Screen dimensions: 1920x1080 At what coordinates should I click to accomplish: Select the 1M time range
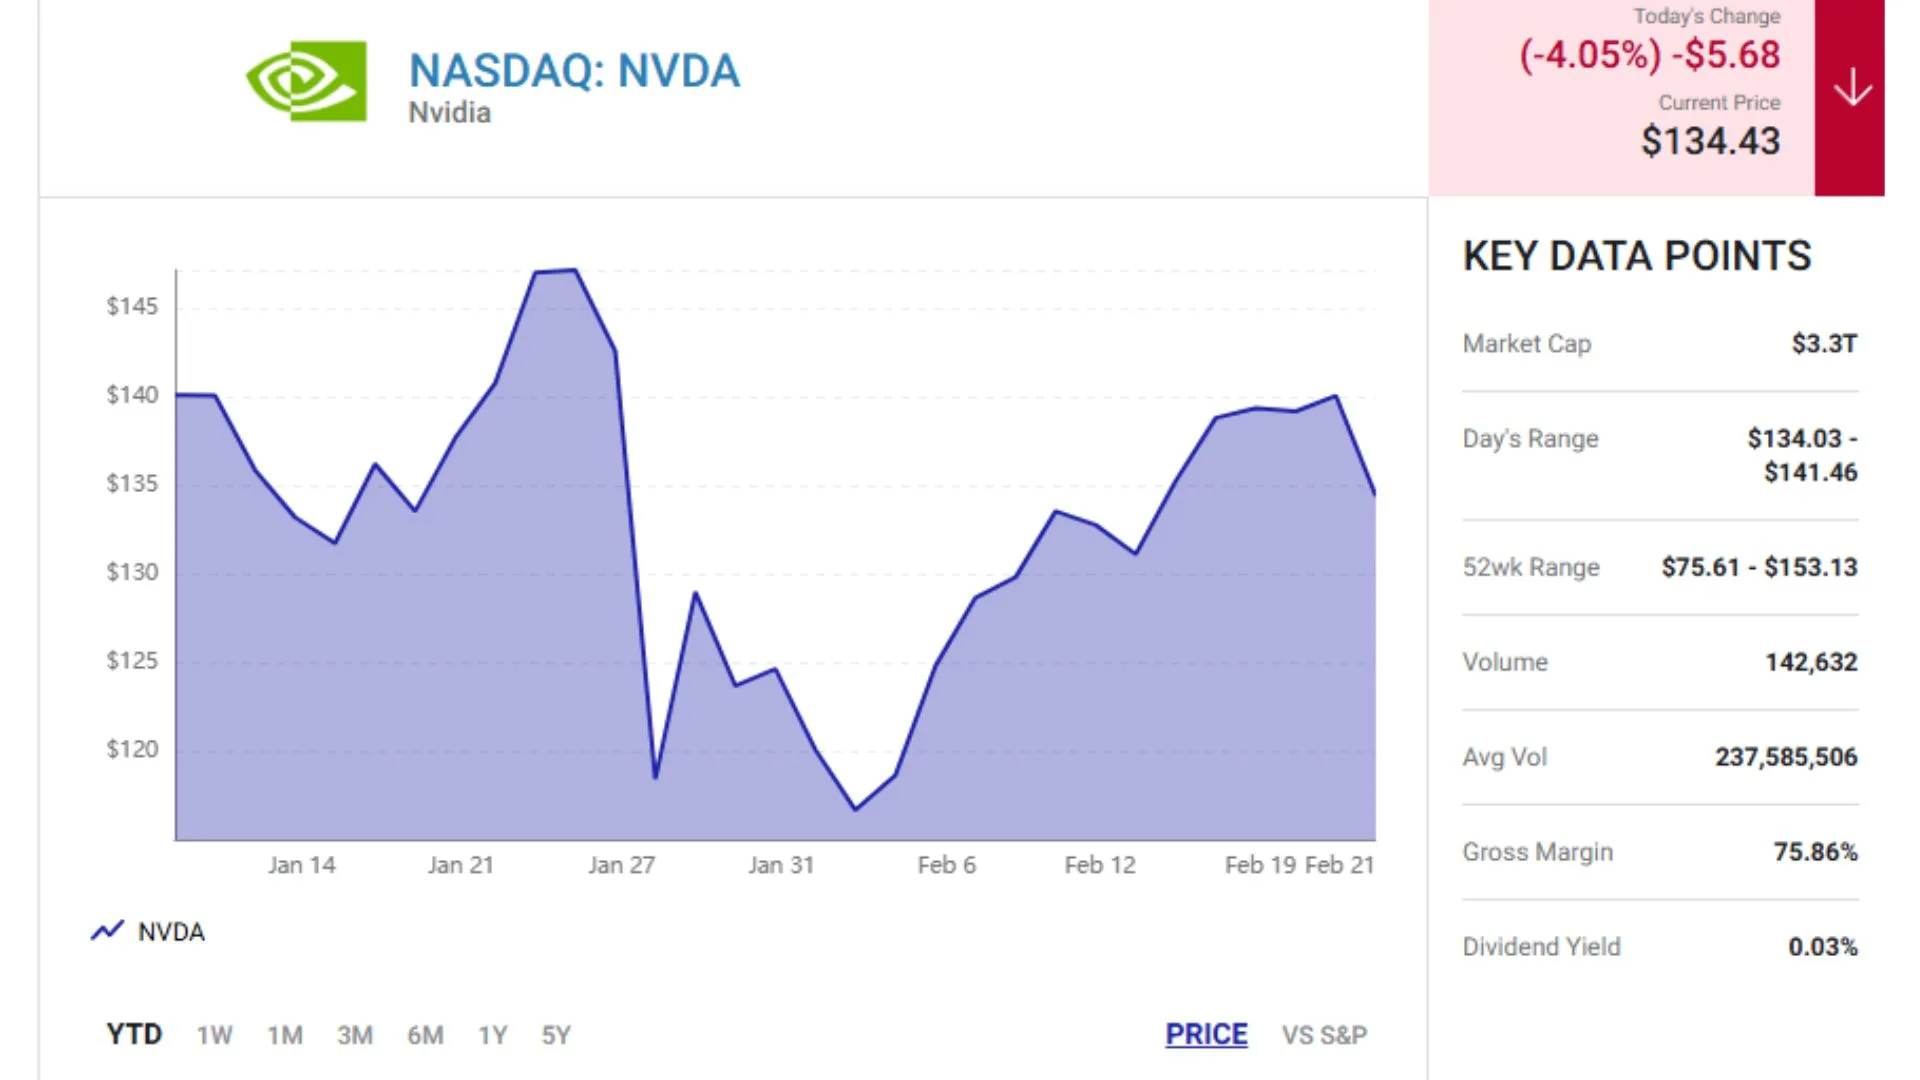pyautogui.click(x=285, y=1035)
